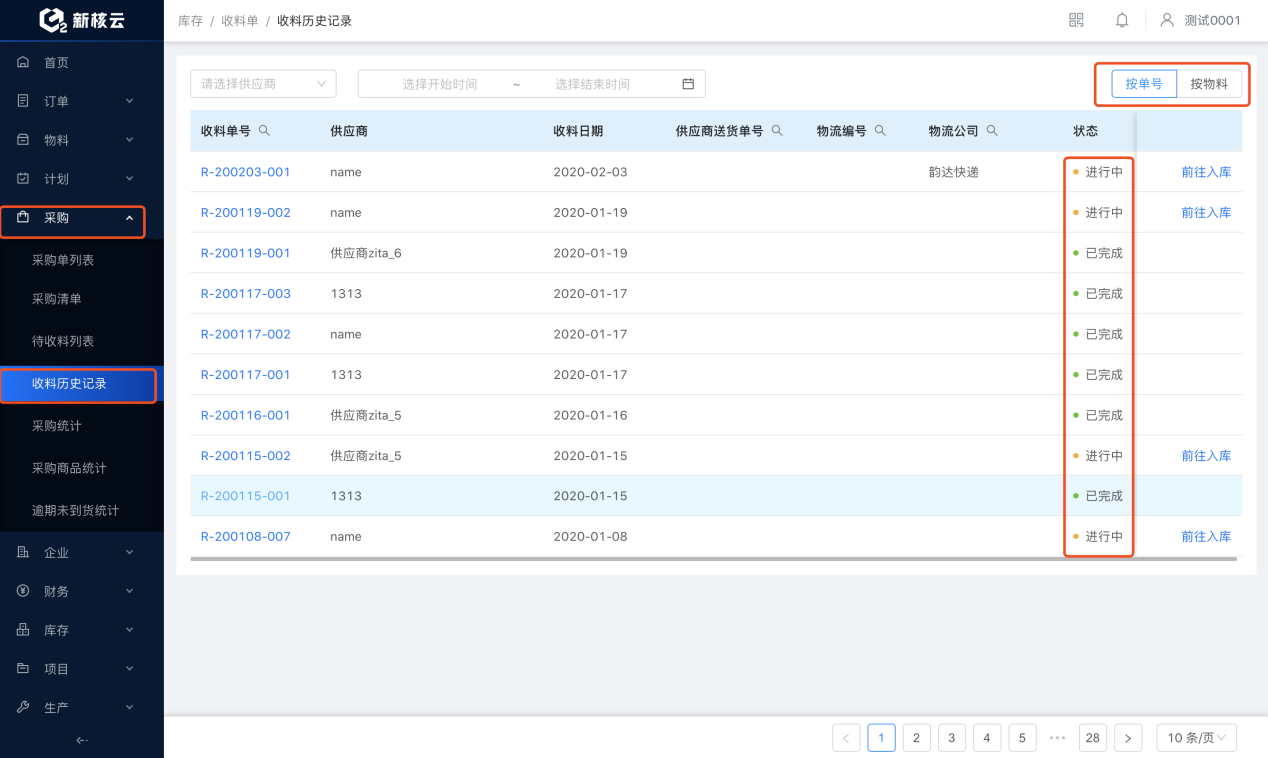Open receipt R-200115-001
The height and width of the screenshot is (758, 1268).
point(245,496)
